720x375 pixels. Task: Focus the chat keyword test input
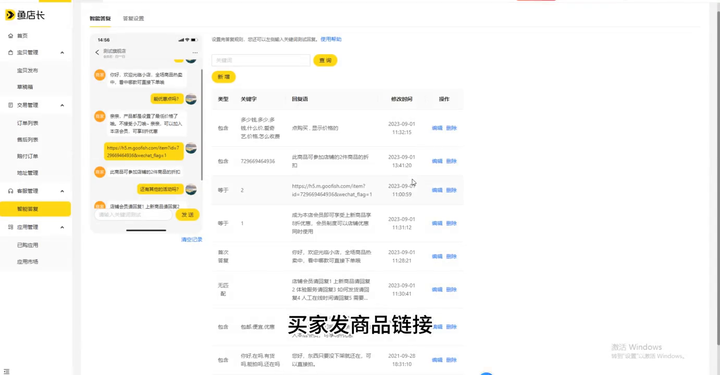pyautogui.click(x=133, y=215)
